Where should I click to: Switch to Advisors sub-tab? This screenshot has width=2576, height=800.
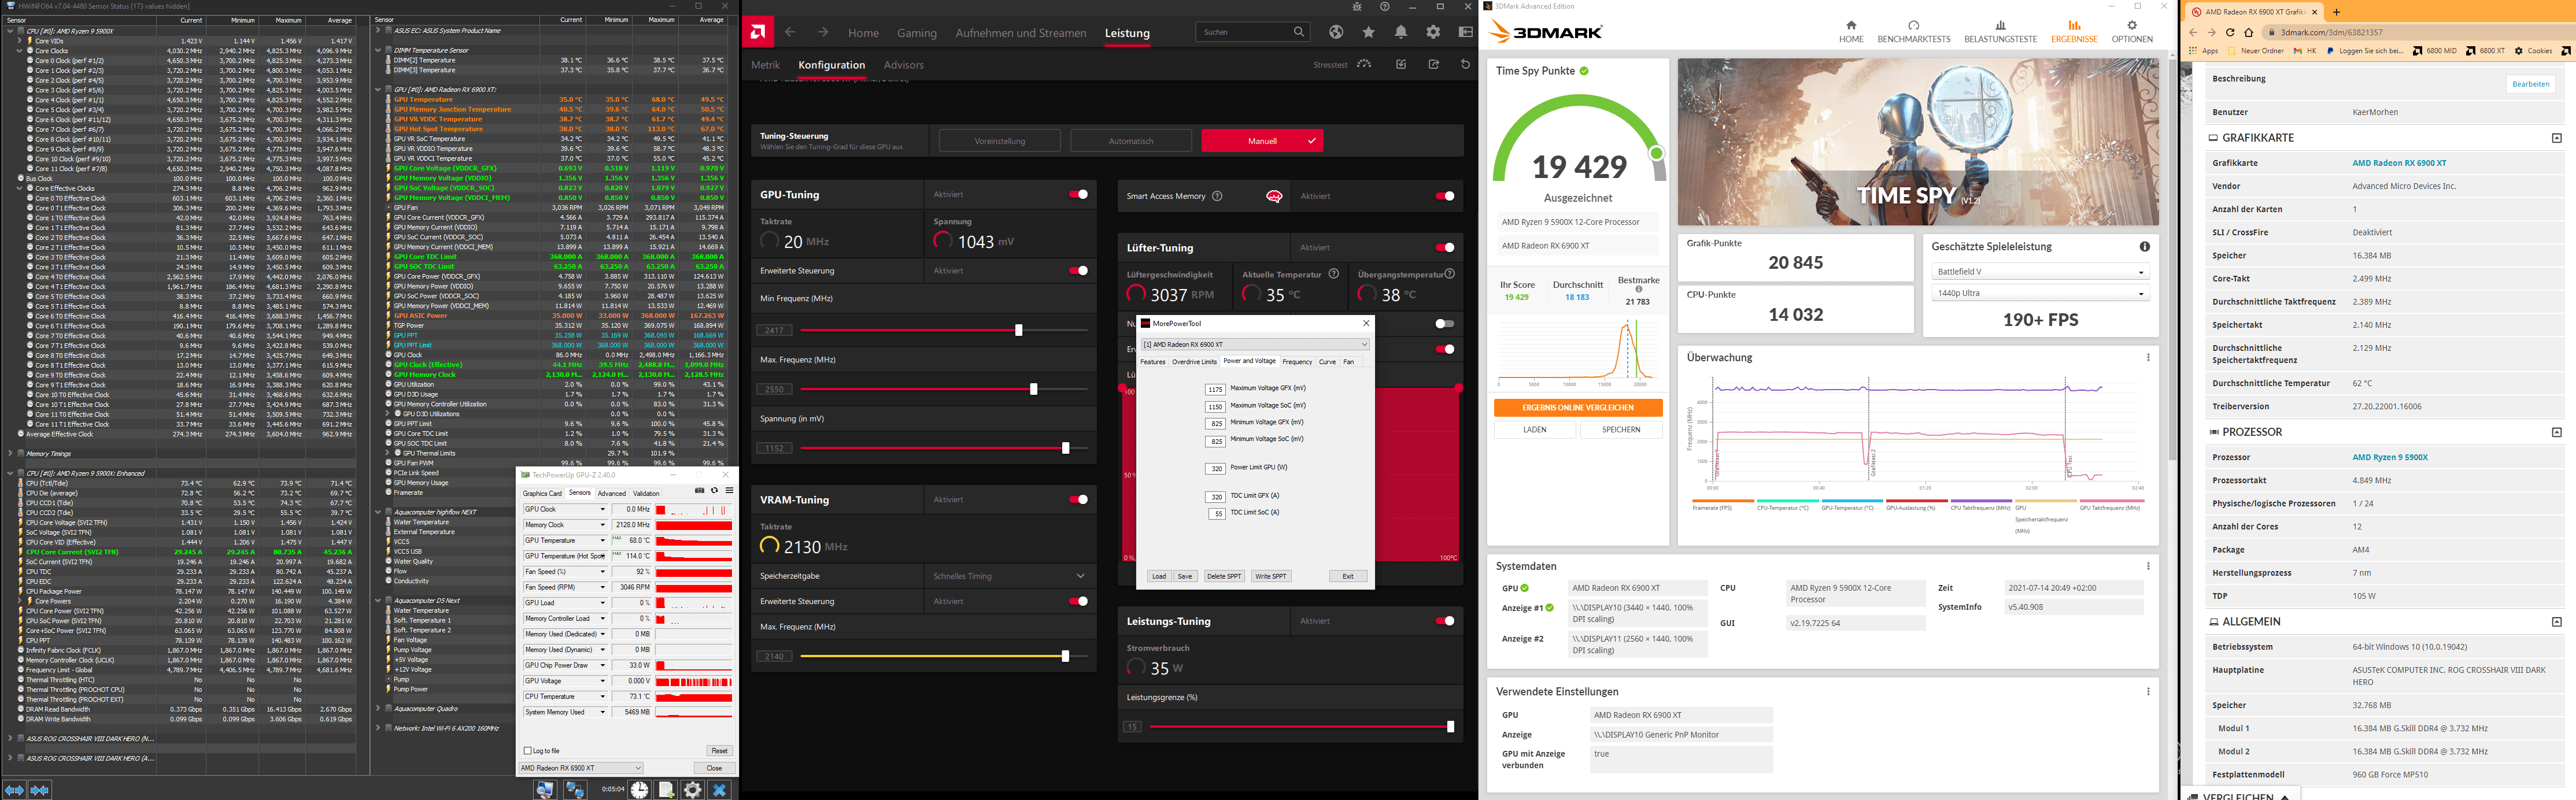click(903, 65)
